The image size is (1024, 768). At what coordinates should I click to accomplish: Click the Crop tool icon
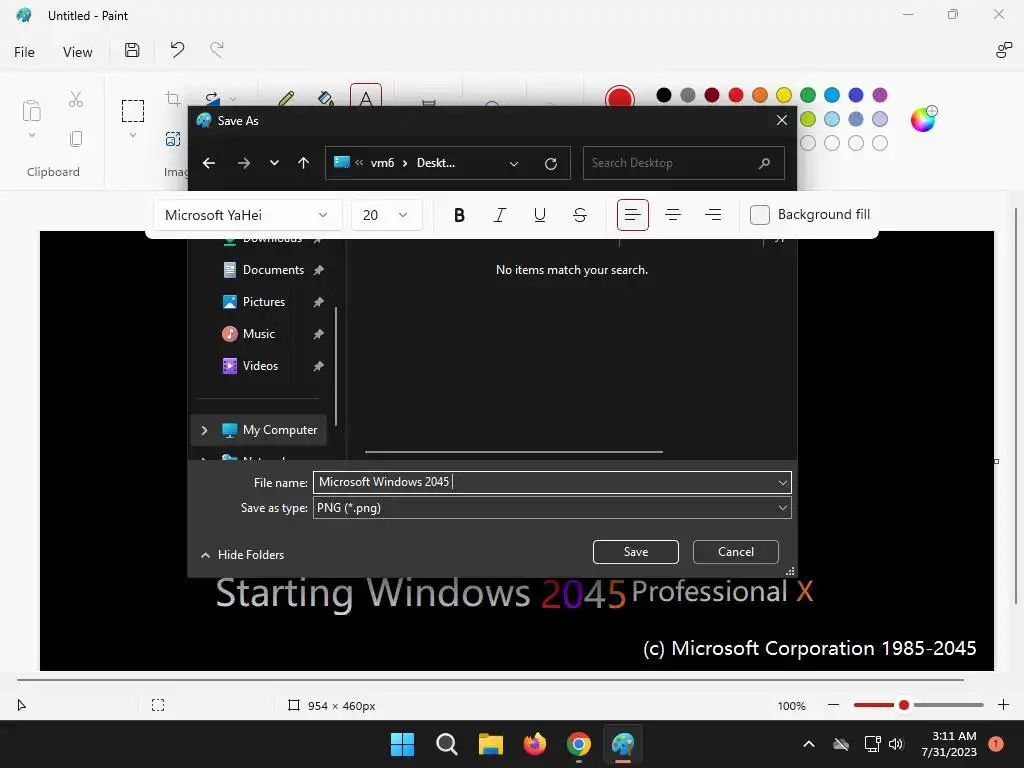(x=173, y=99)
